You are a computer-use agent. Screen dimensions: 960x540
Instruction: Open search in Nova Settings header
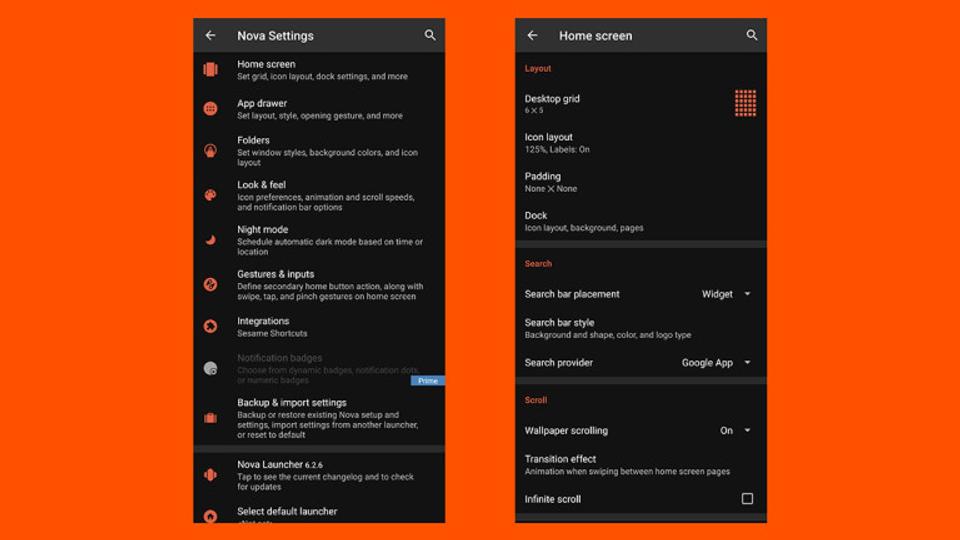coord(430,36)
